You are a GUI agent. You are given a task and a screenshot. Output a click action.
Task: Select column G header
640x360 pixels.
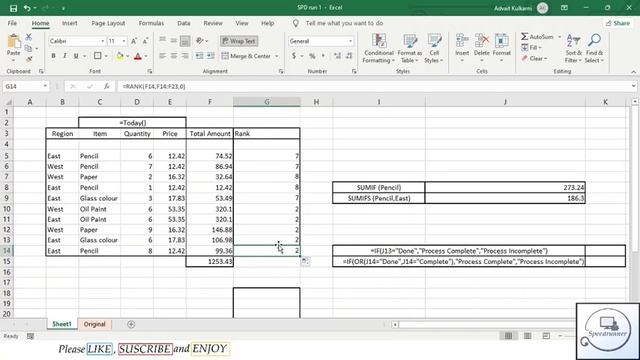(267, 102)
